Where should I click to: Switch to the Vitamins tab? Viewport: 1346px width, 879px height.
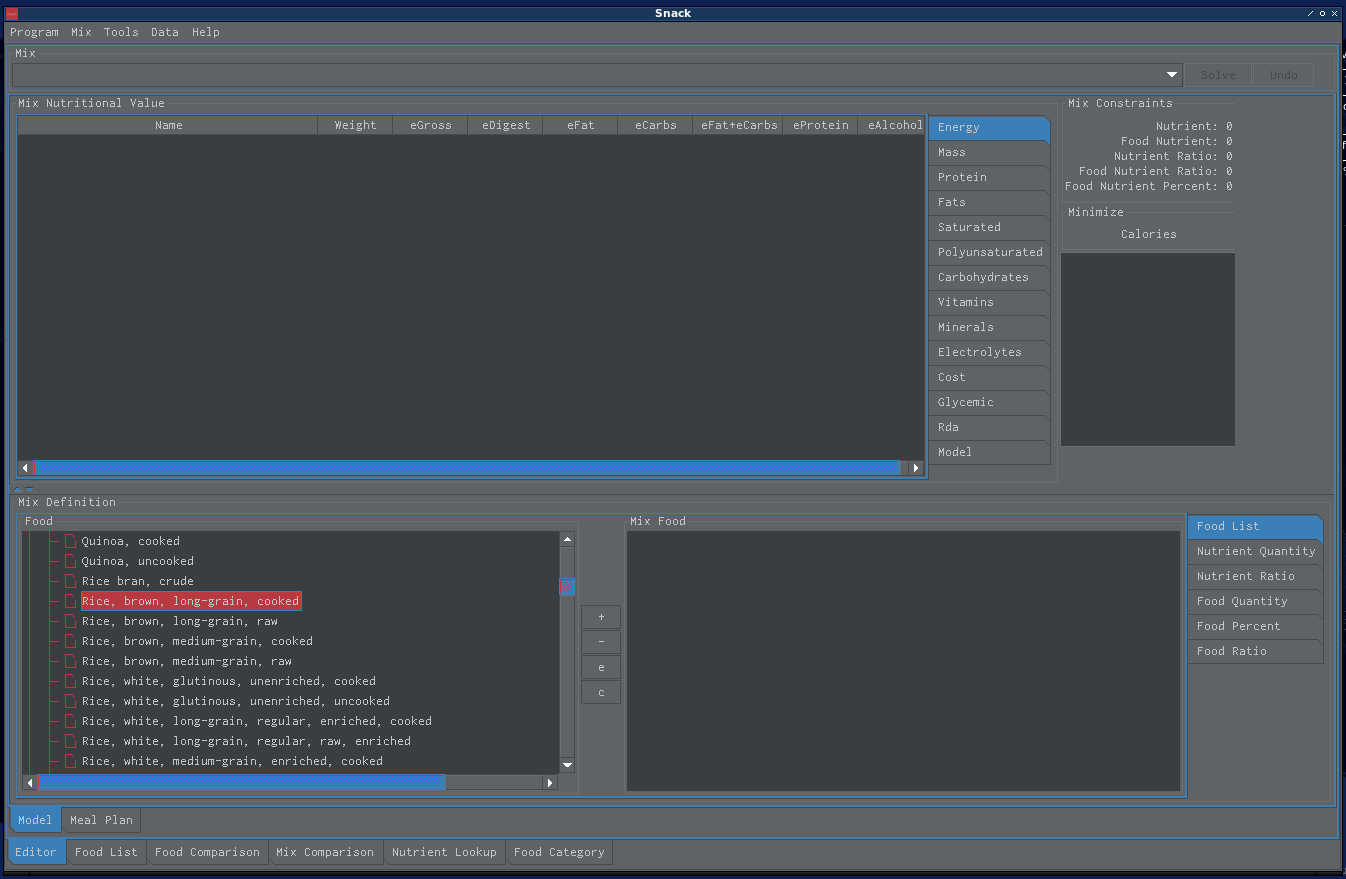(989, 302)
